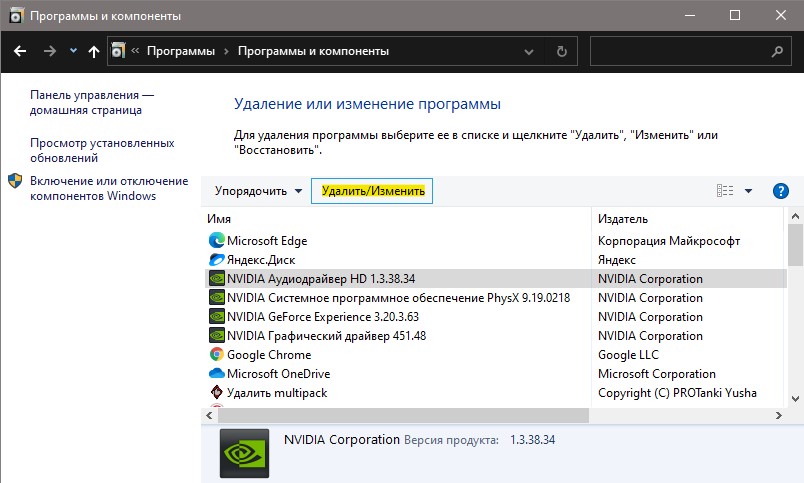Screen dimensions: 804x483
Task: Go forward with the right arrow
Action: point(50,51)
